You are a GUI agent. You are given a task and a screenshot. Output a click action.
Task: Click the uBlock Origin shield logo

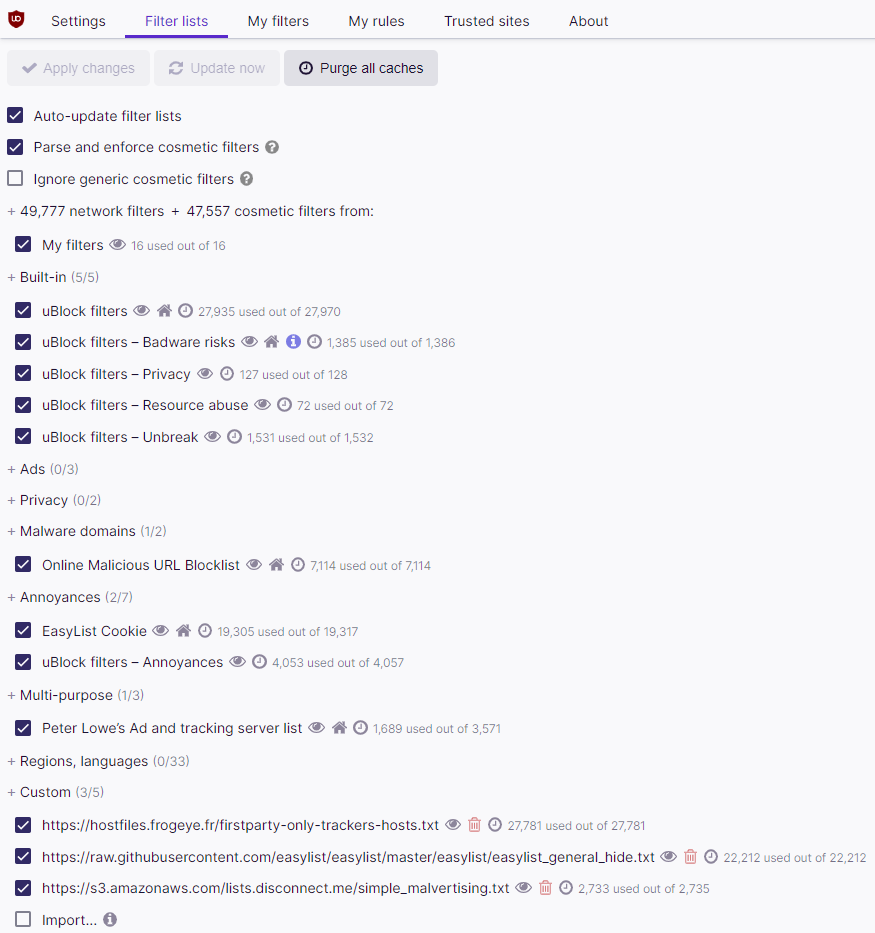[16, 20]
